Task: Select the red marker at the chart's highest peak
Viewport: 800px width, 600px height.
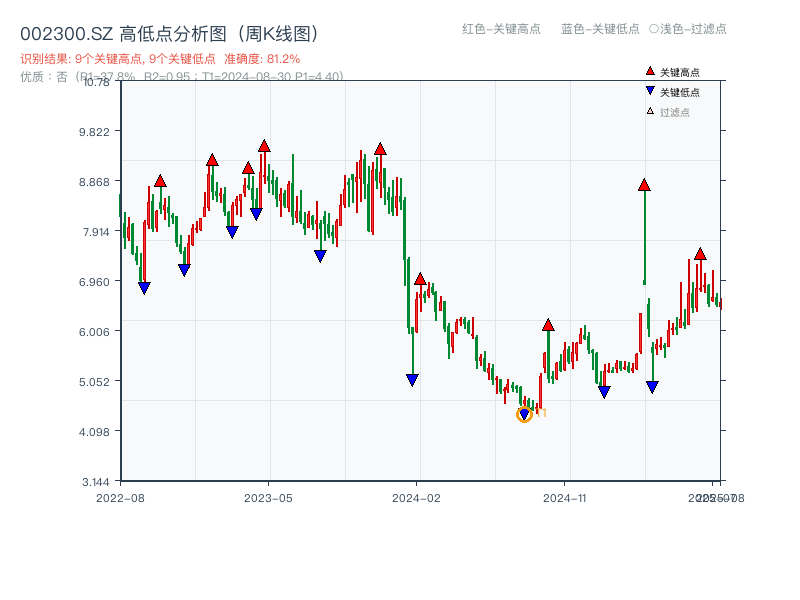Action: [x=262, y=143]
